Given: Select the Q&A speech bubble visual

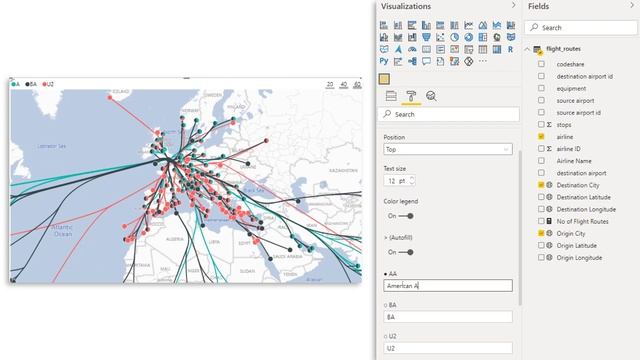Looking at the screenshot, I should tap(426, 61).
